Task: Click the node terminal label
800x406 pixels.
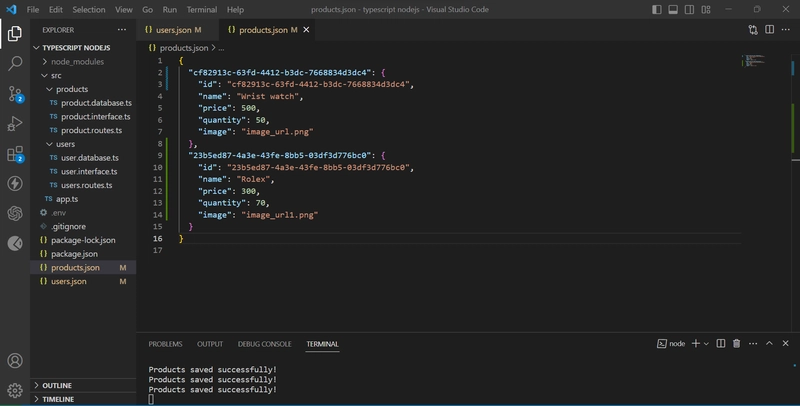Action: (x=671, y=344)
